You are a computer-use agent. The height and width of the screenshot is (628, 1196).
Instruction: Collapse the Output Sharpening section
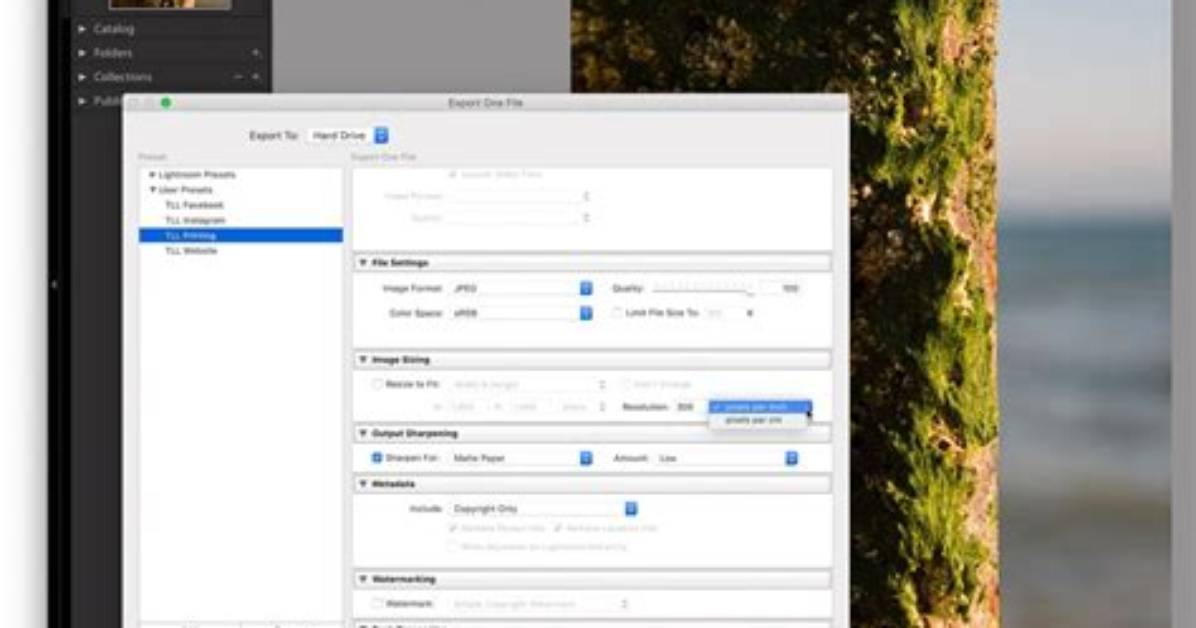click(363, 433)
